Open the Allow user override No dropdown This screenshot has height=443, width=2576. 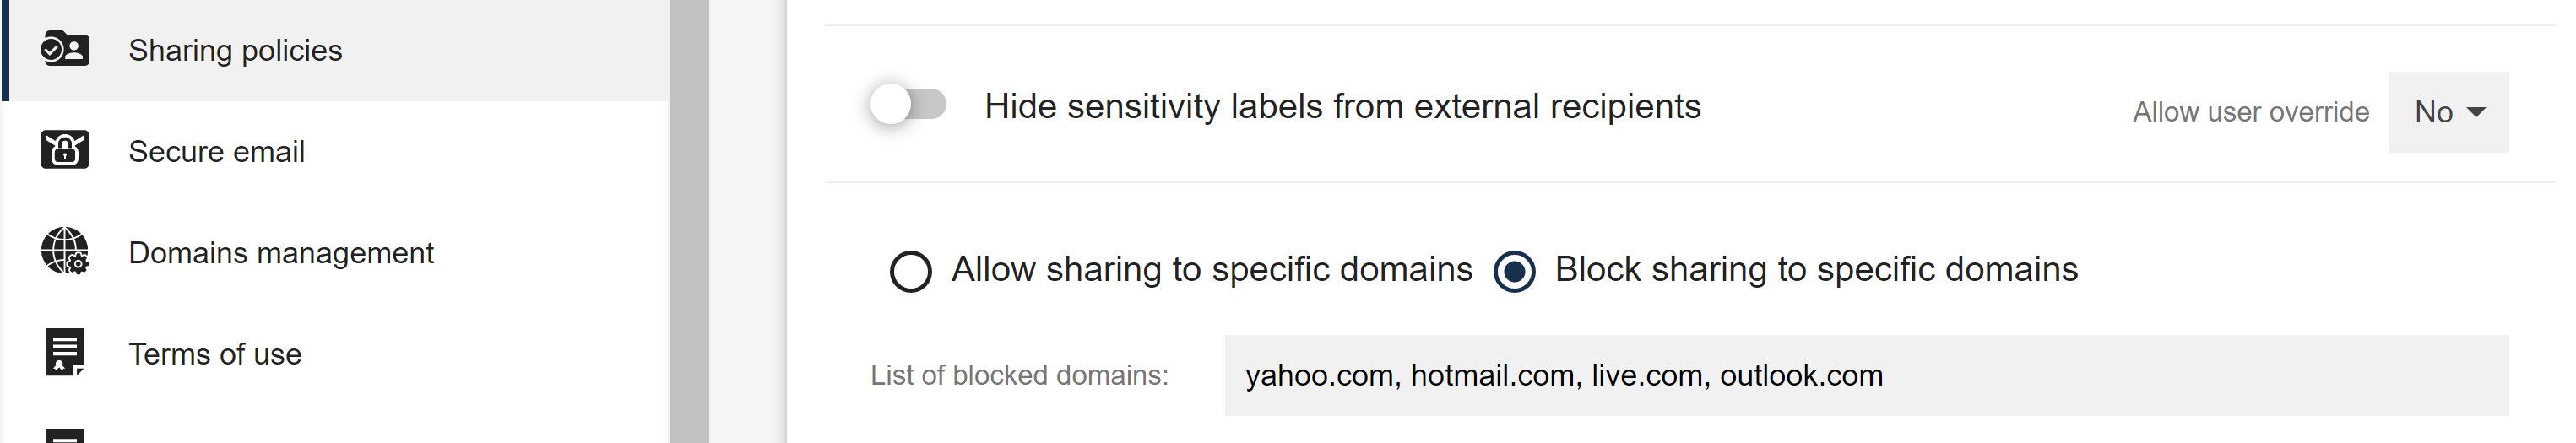[x=2449, y=112]
